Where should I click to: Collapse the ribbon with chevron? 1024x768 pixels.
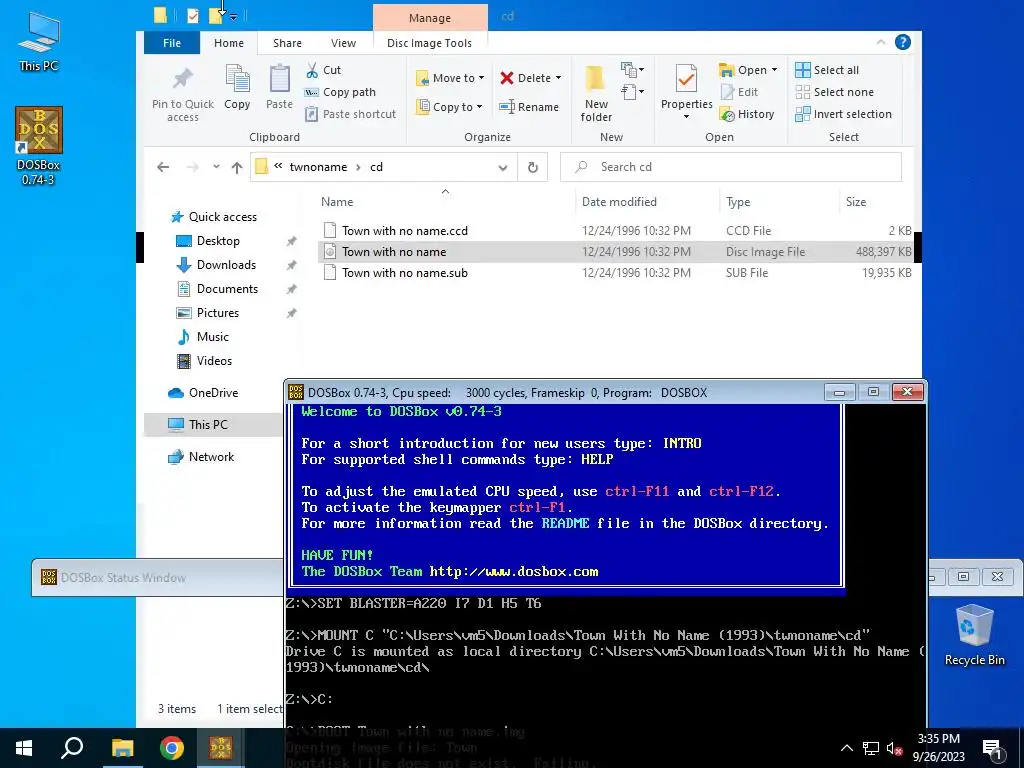[x=881, y=42]
